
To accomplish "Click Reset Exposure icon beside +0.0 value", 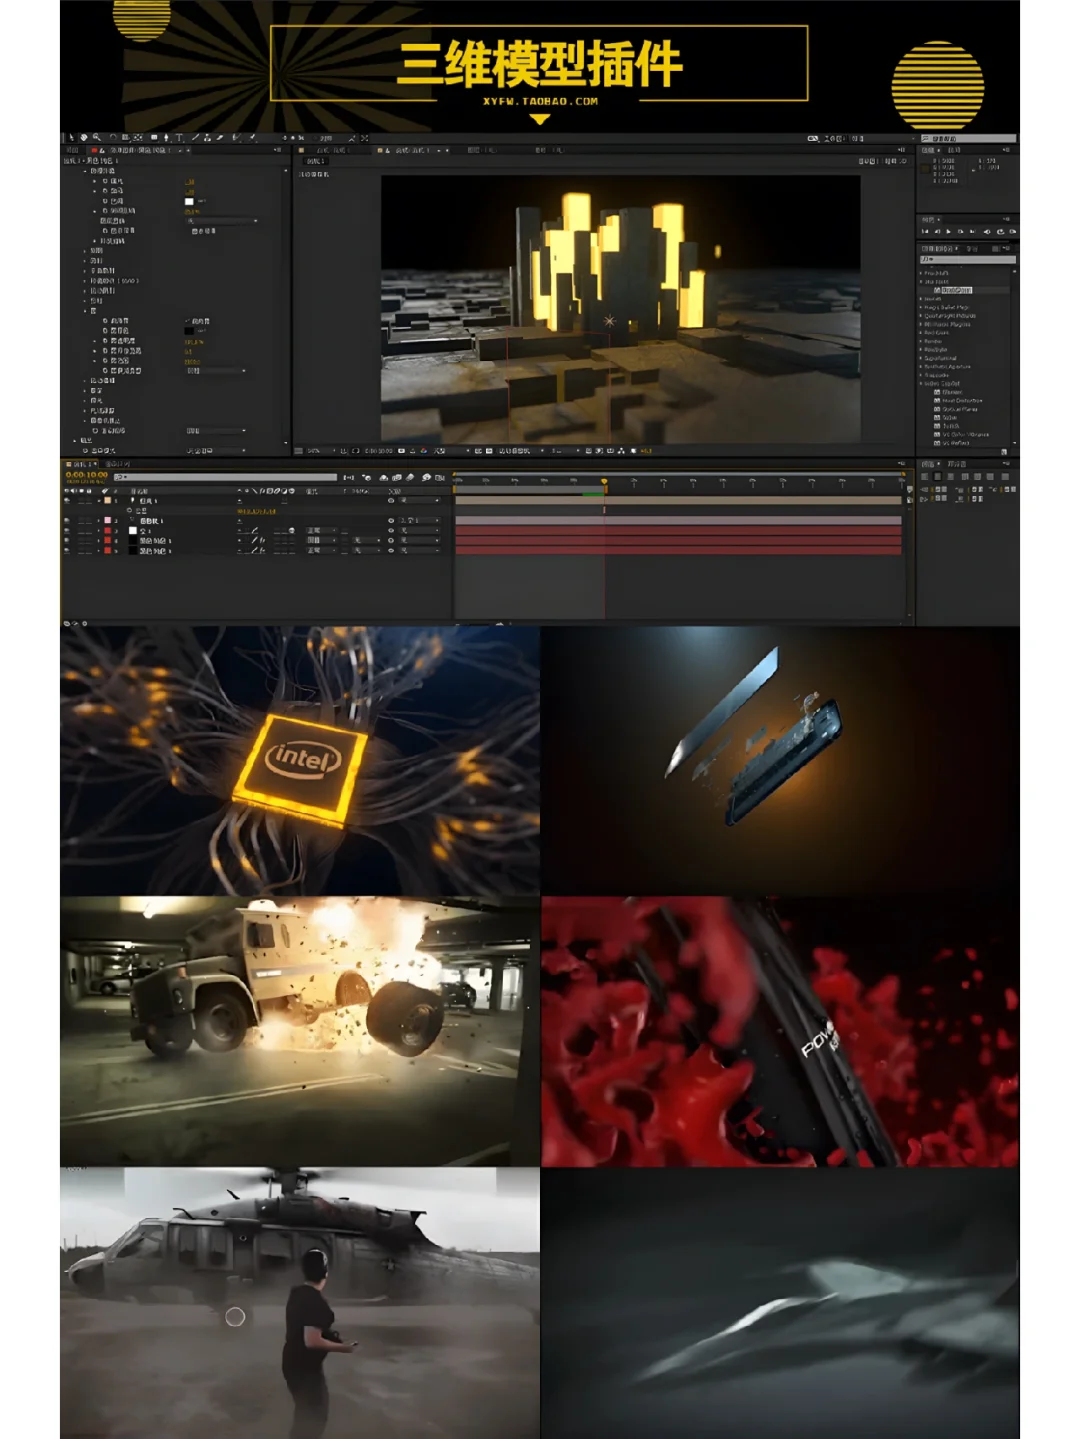I will tap(633, 451).
